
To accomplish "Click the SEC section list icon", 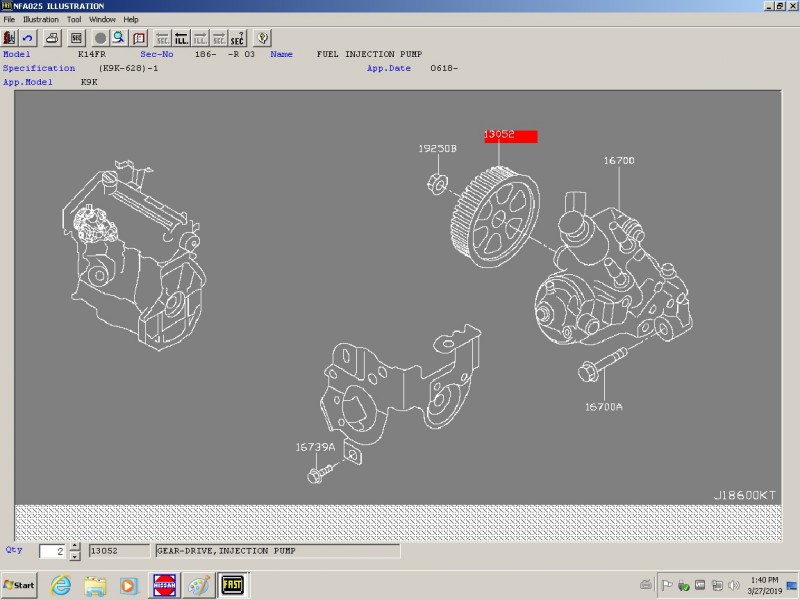I will point(75,38).
